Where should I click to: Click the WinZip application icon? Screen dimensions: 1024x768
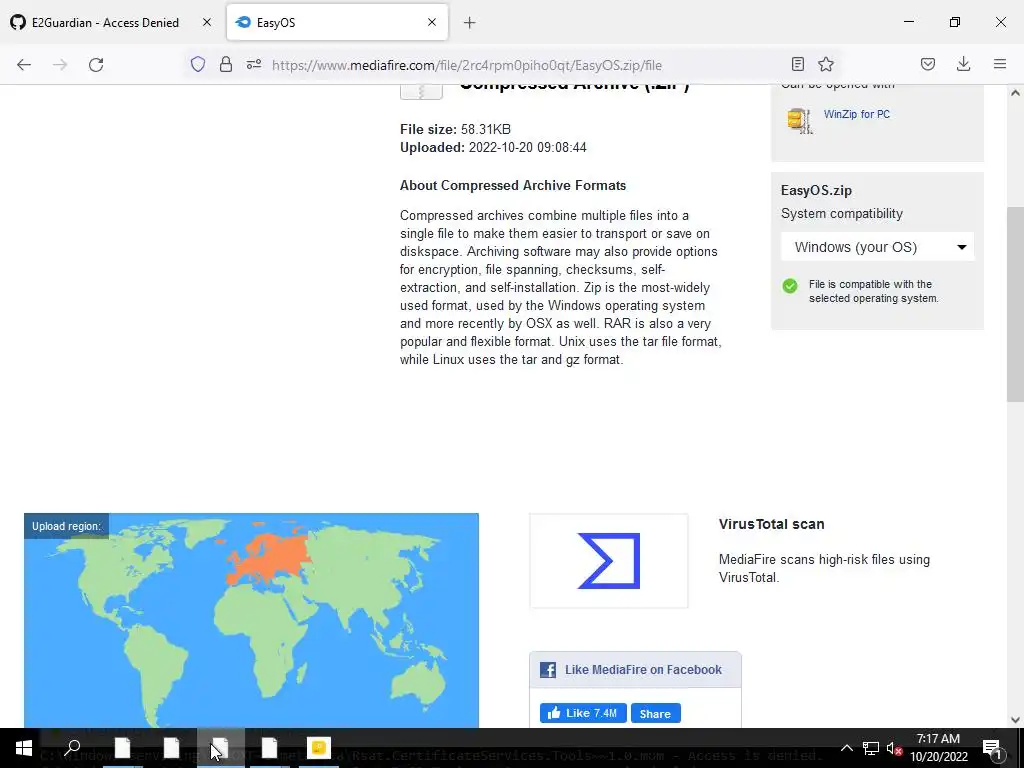pyautogui.click(x=799, y=121)
